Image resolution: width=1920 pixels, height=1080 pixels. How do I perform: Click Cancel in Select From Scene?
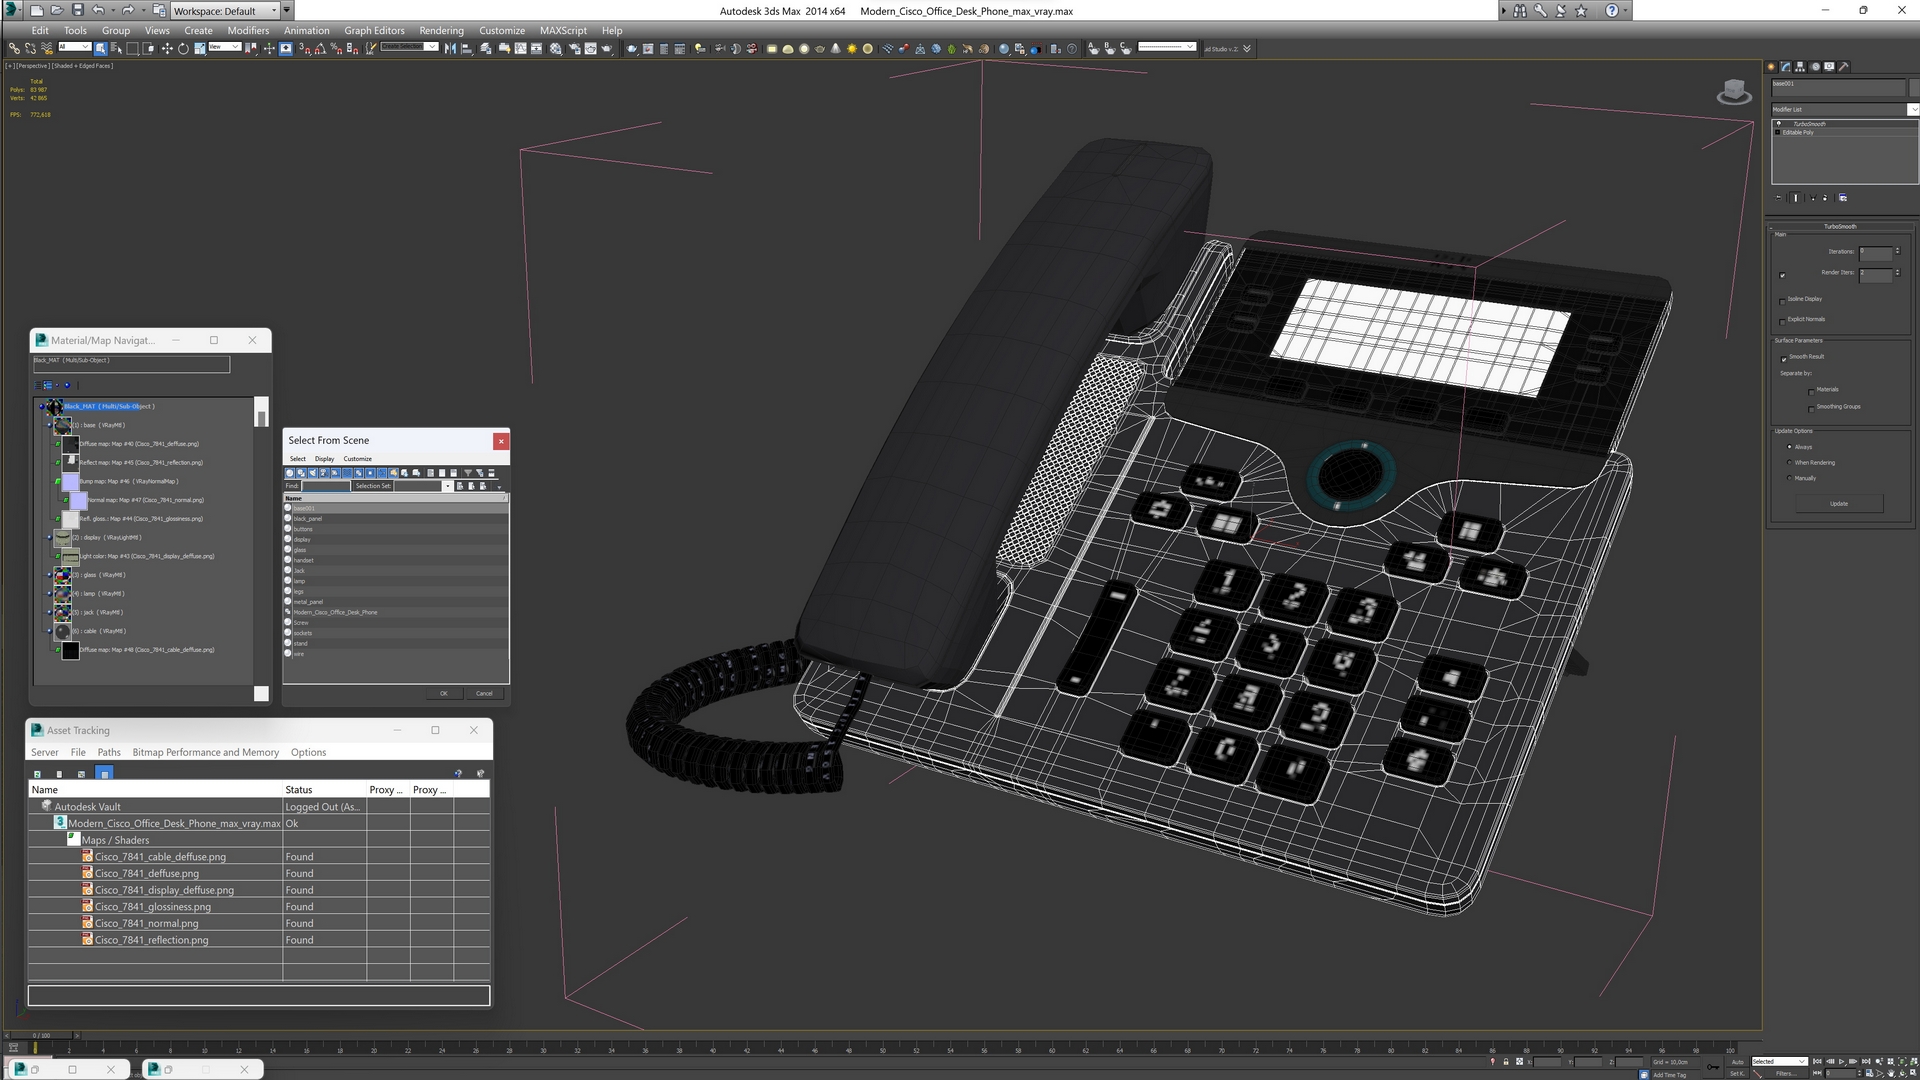coord(484,693)
